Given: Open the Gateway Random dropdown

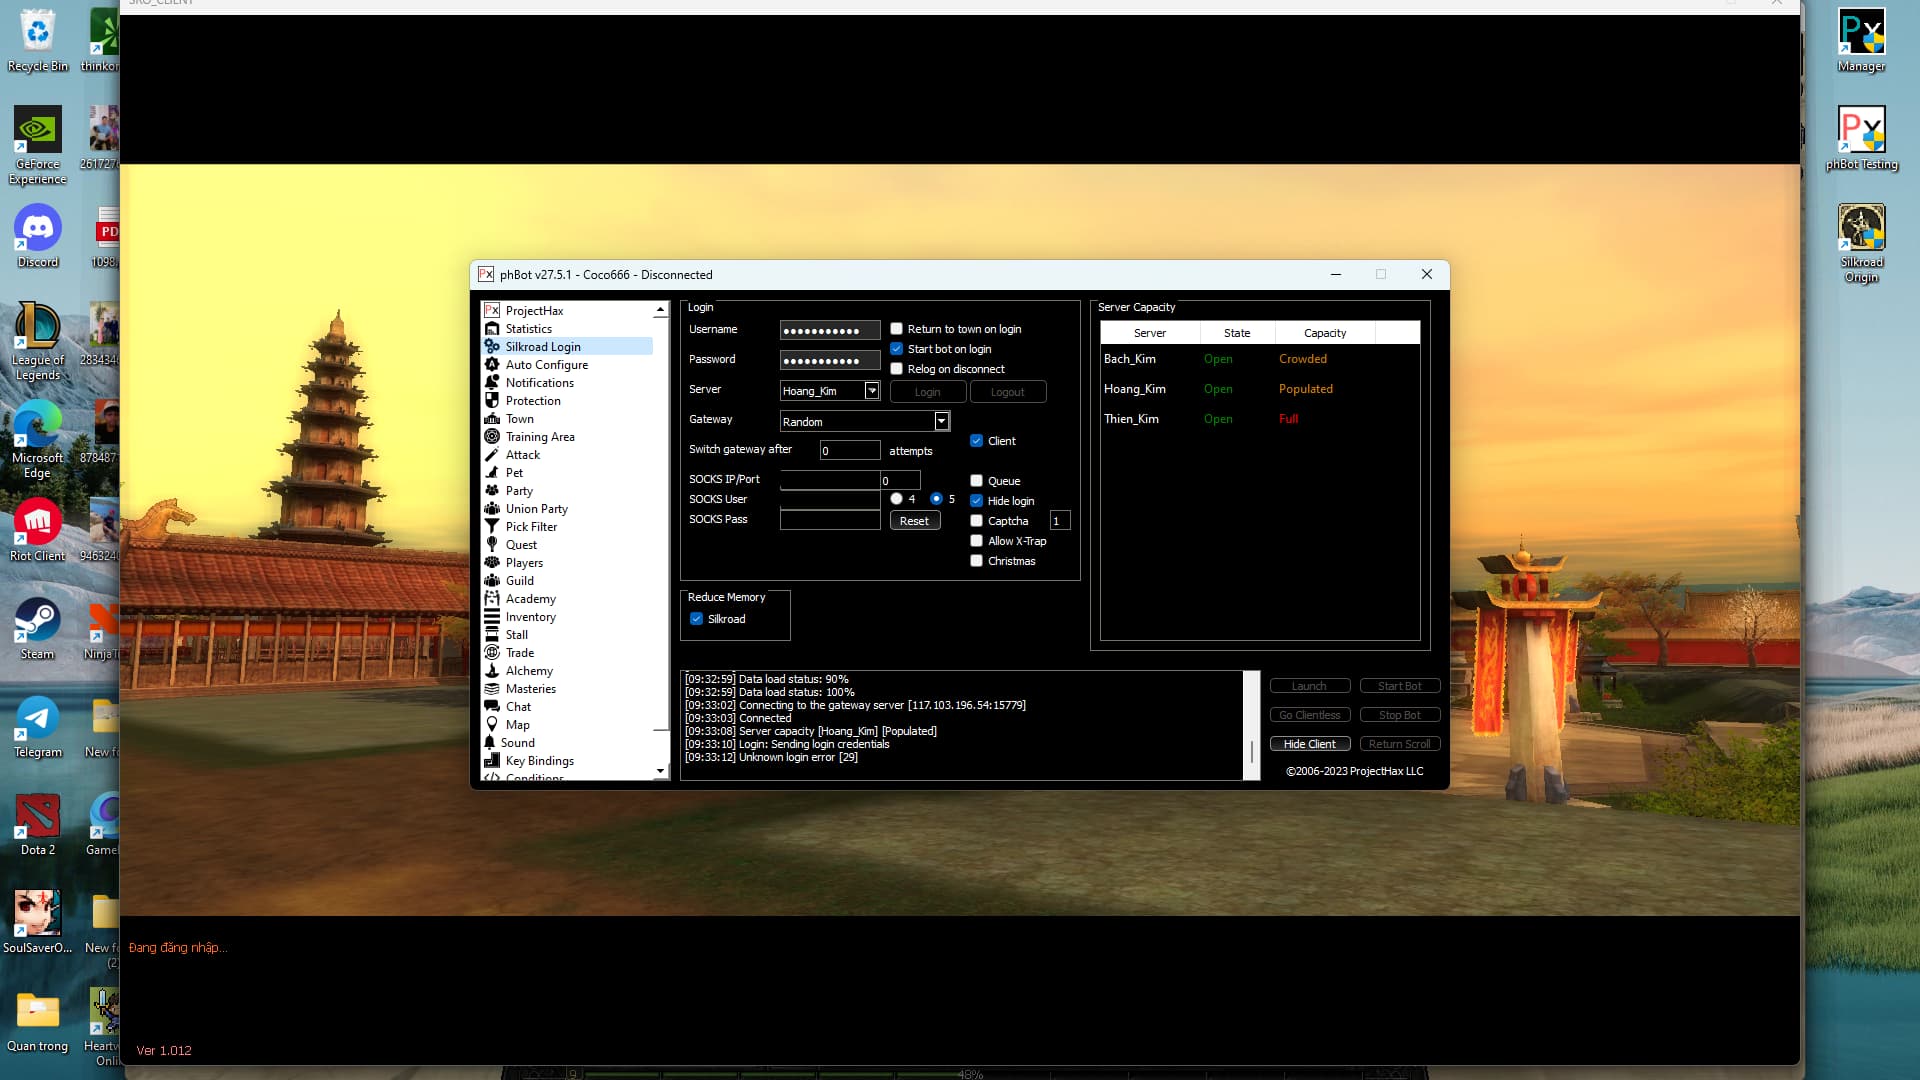Looking at the screenshot, I should 942,421.
